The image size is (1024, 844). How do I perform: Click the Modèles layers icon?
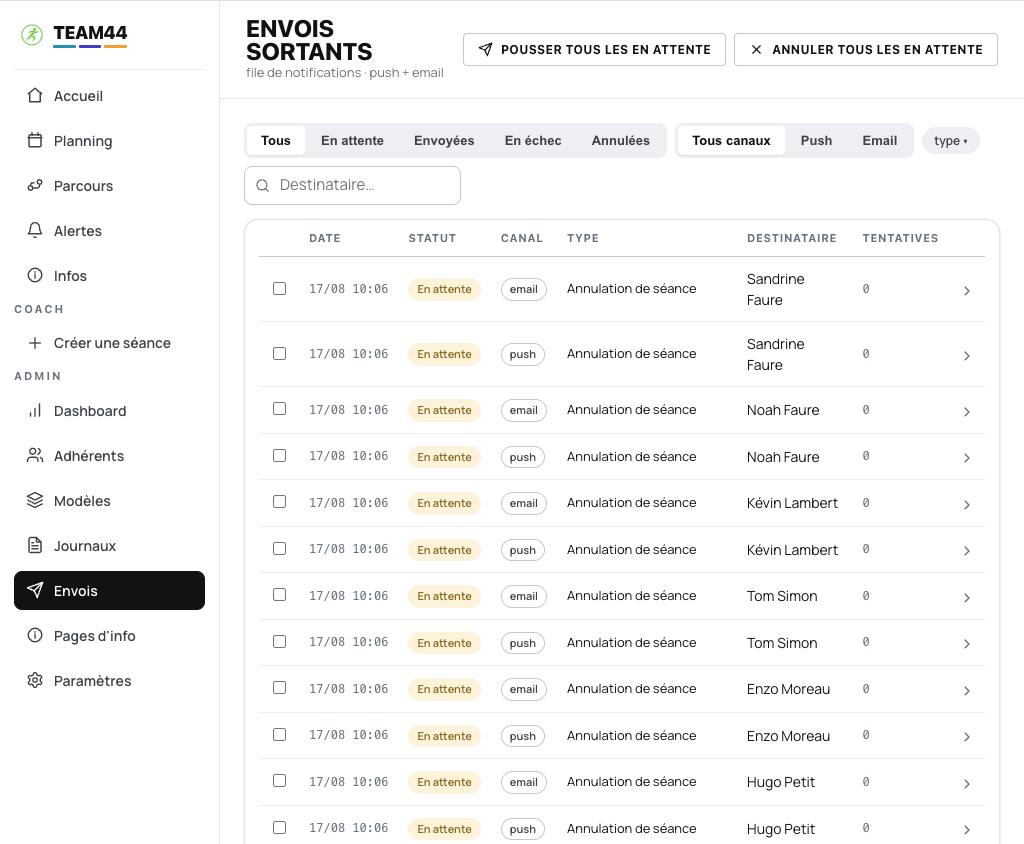pyautogui.click(x=35, y=501)
